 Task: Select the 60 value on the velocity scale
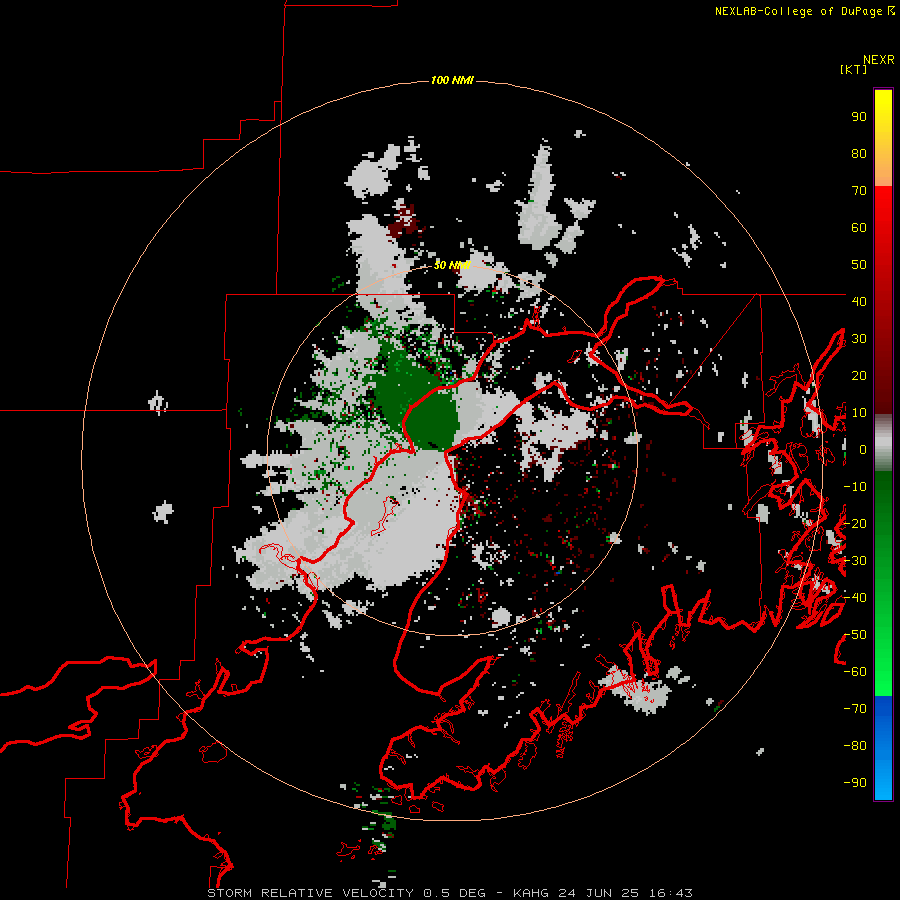[859, 228]
